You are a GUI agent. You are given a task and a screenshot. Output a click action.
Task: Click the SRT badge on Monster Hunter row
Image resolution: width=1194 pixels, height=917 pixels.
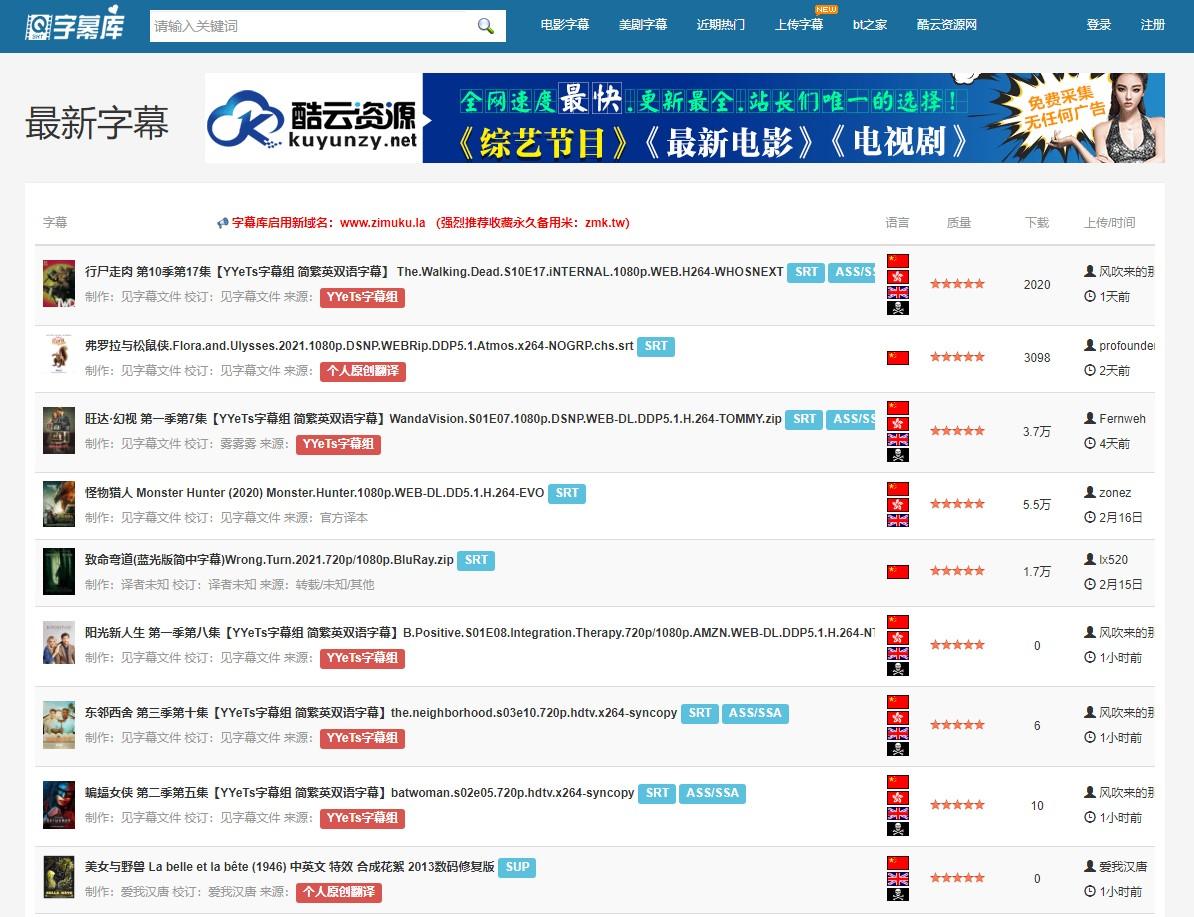pyautogui.click(x=567, y=493)
